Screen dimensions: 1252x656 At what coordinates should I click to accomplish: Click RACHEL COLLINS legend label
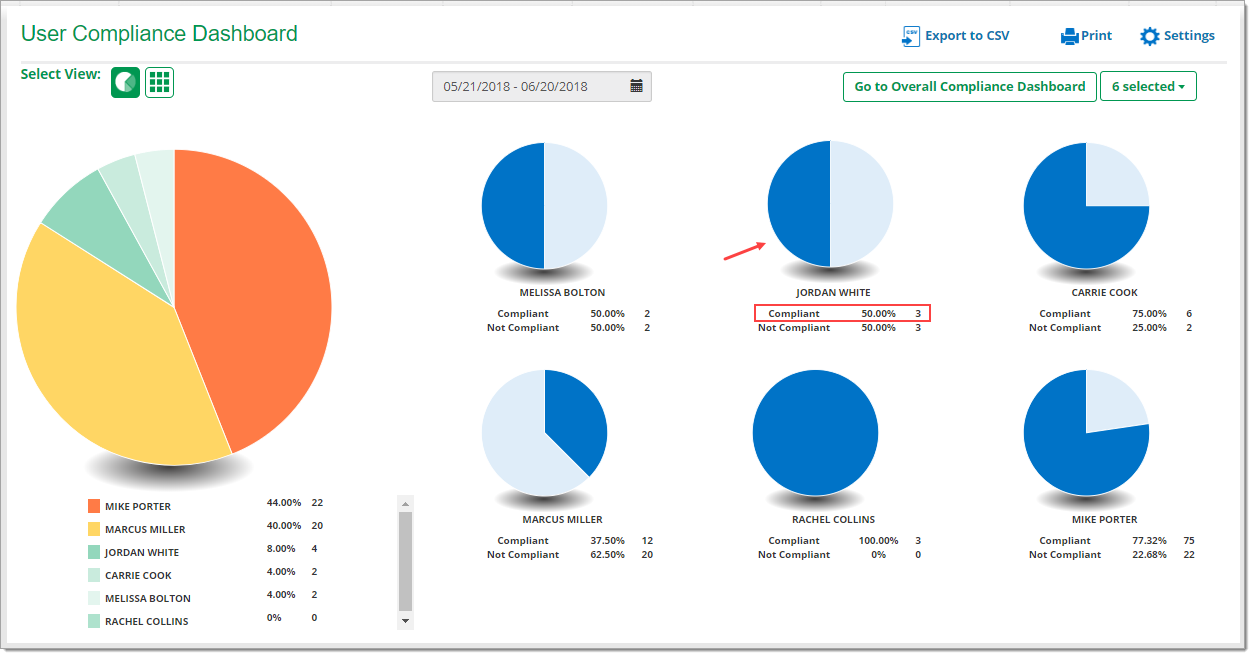(147, 622)
